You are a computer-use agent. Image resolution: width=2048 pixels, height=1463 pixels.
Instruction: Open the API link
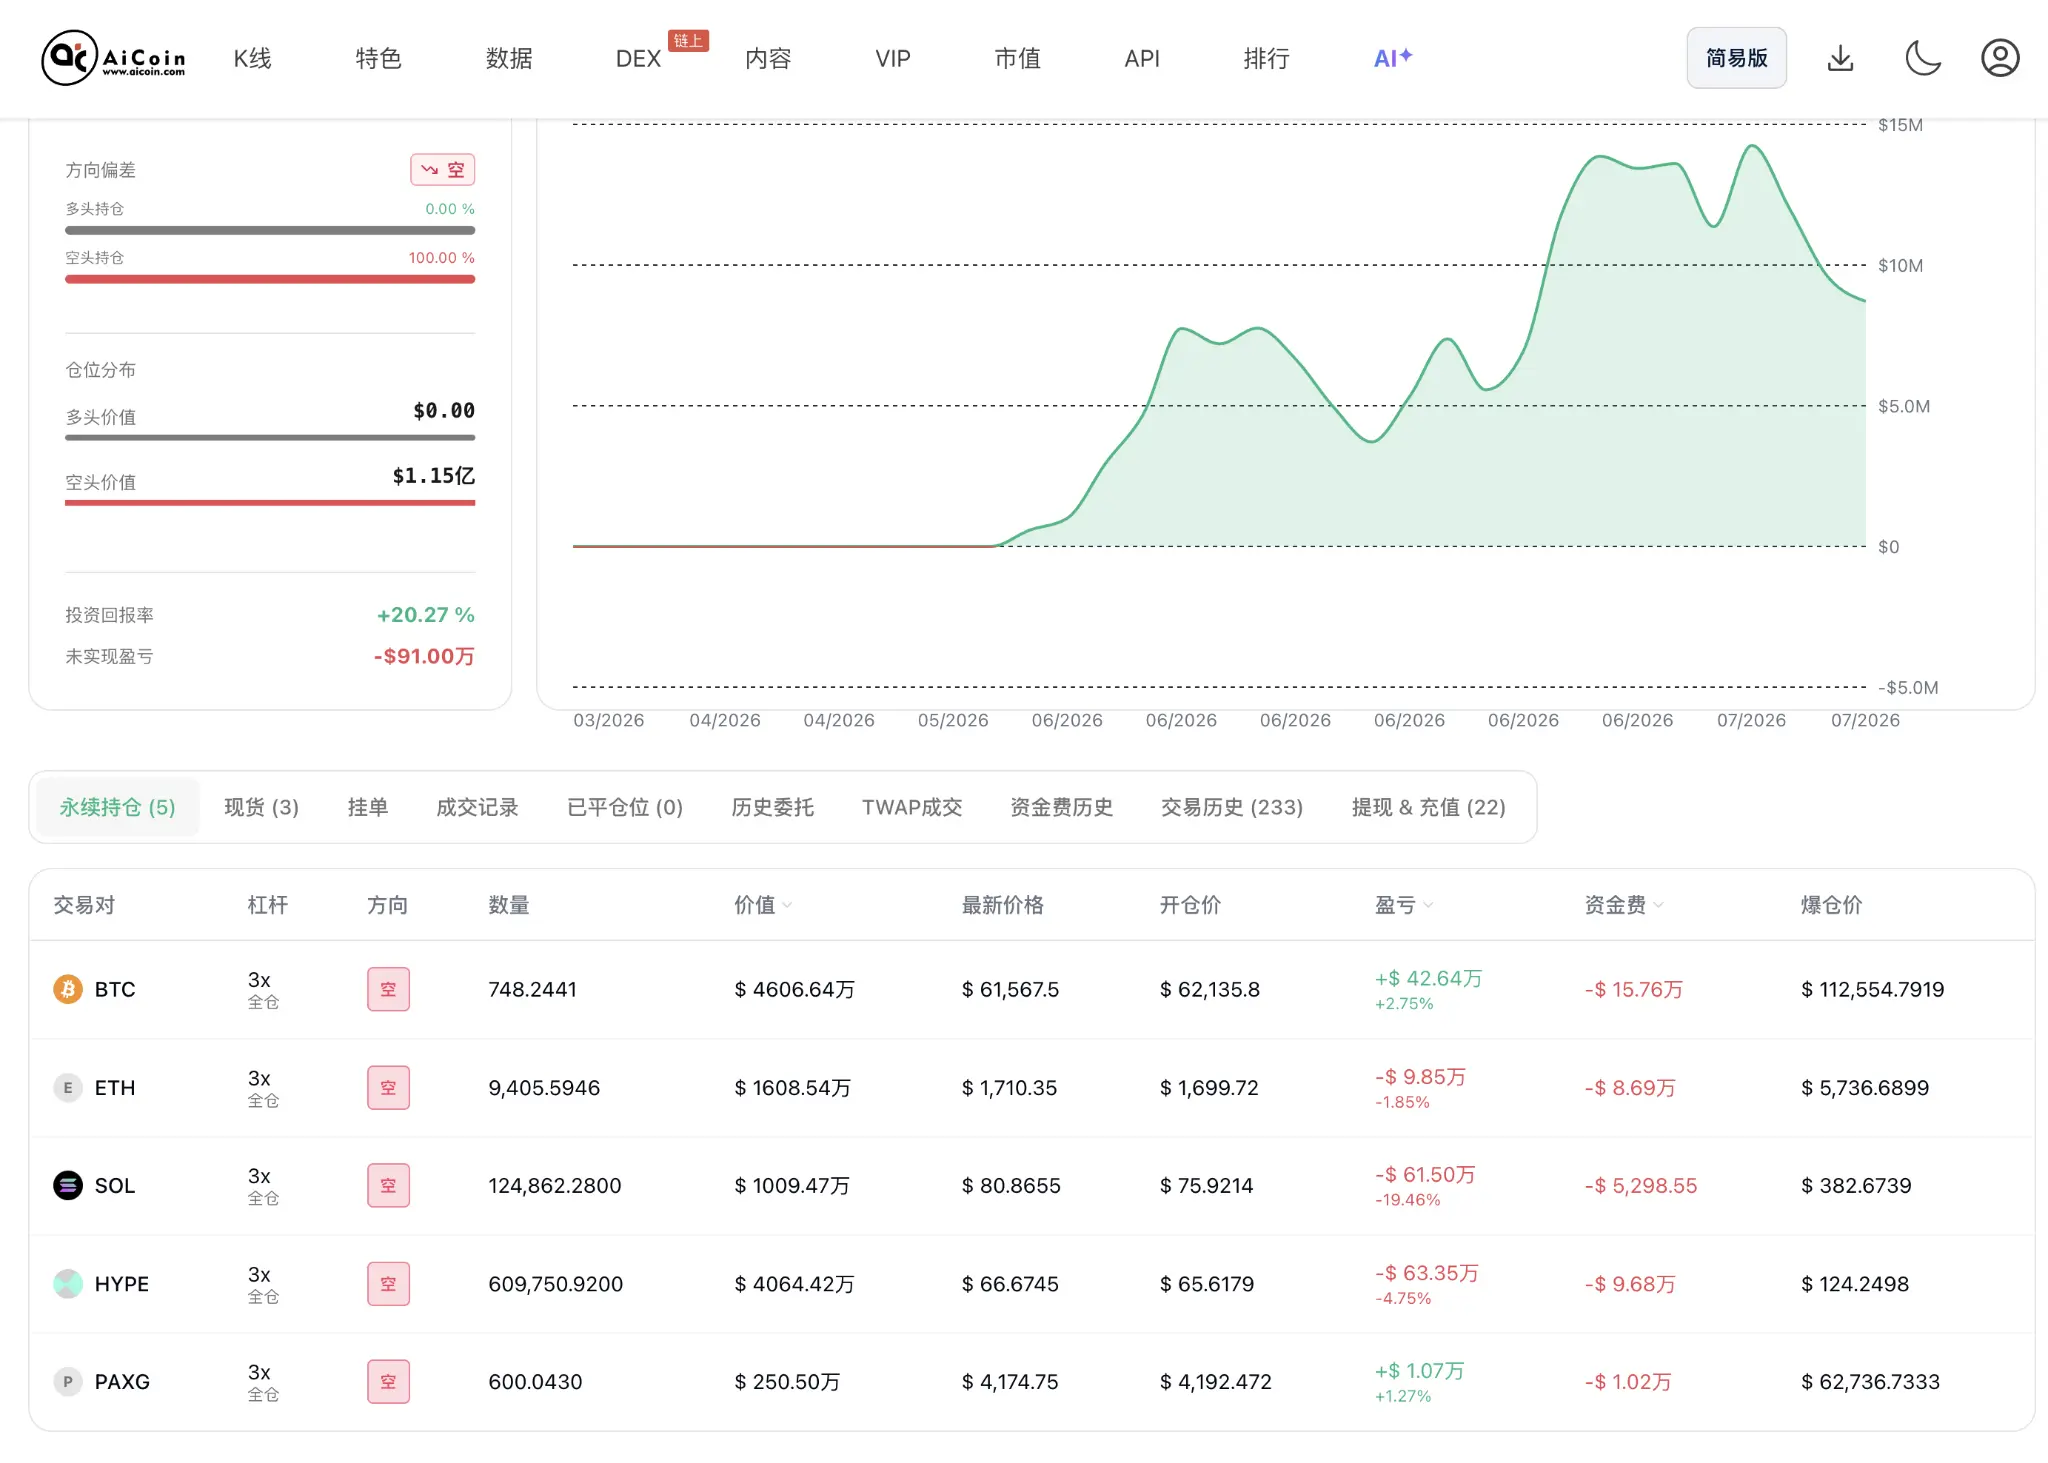click(1142, 59)
